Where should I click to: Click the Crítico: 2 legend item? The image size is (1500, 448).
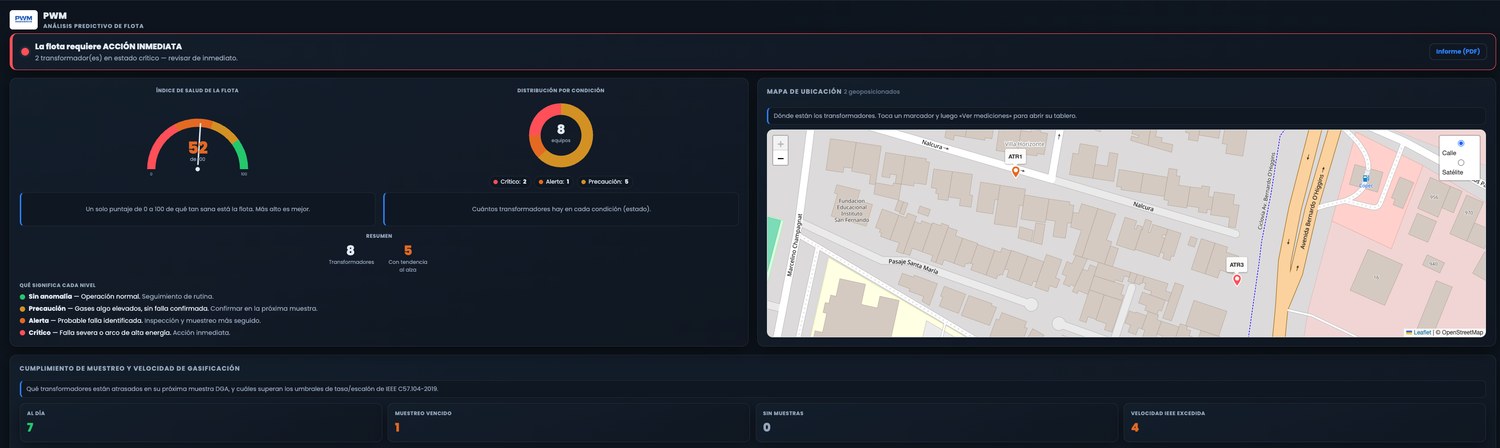click(510, 182)
